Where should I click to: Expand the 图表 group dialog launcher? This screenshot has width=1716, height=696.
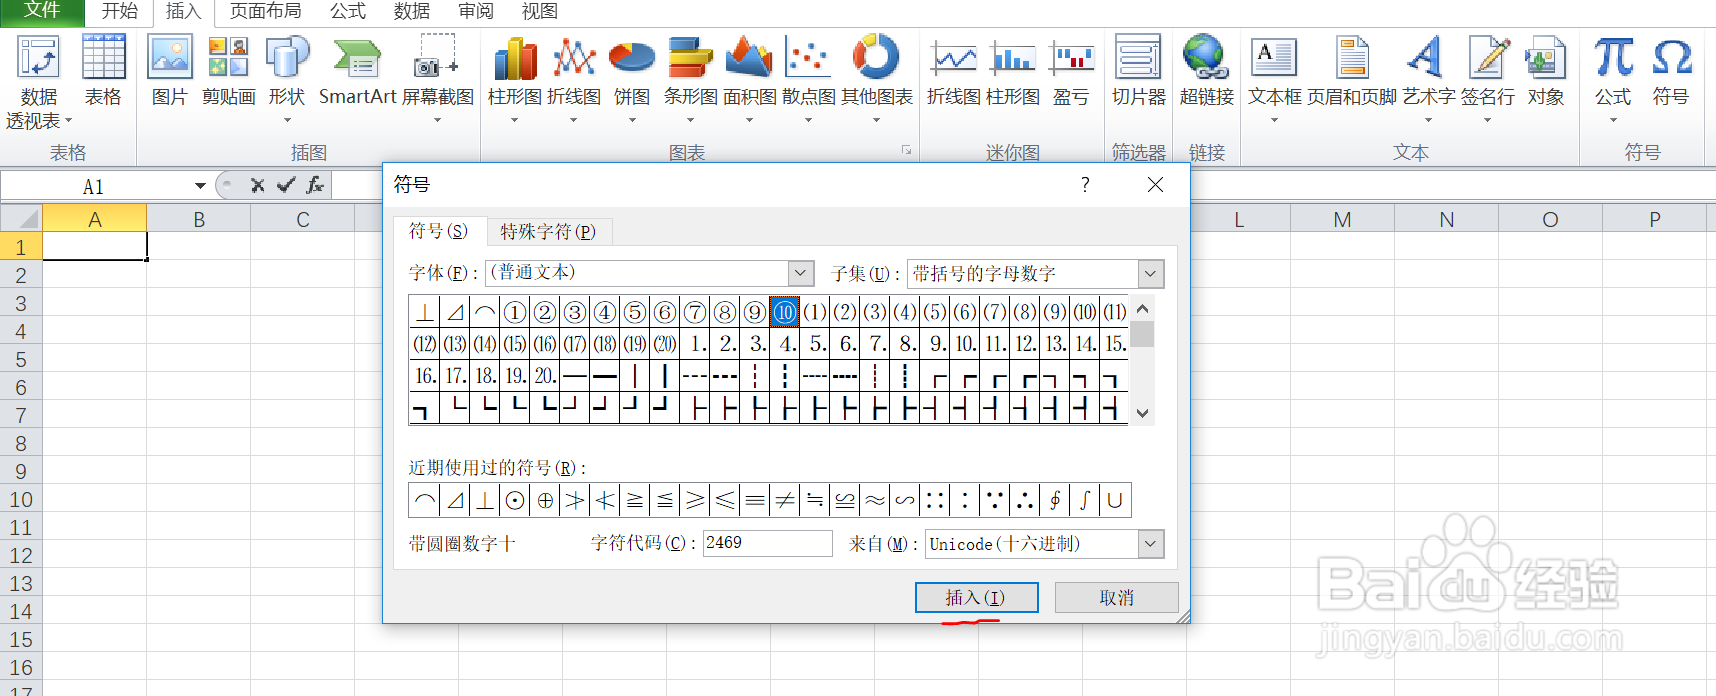point(907,151)
